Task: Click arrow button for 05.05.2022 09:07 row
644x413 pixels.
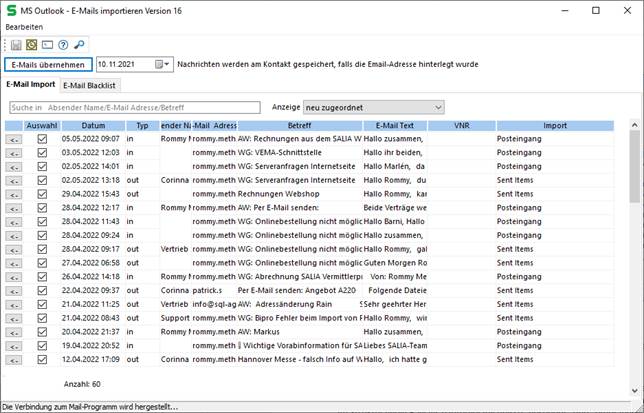Action: point(14,139)
